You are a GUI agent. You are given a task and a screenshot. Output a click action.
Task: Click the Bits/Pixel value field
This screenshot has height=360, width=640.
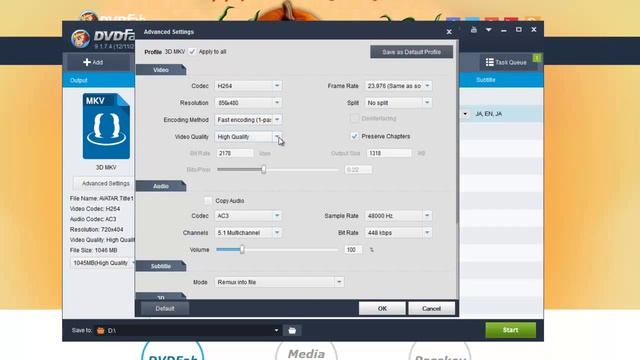point(358,169)
